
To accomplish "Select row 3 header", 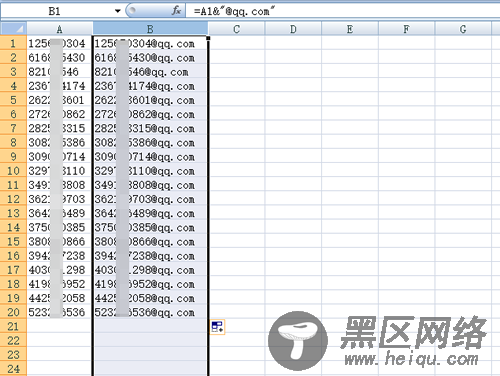I will pyautogui.click(x=13, y=71).
